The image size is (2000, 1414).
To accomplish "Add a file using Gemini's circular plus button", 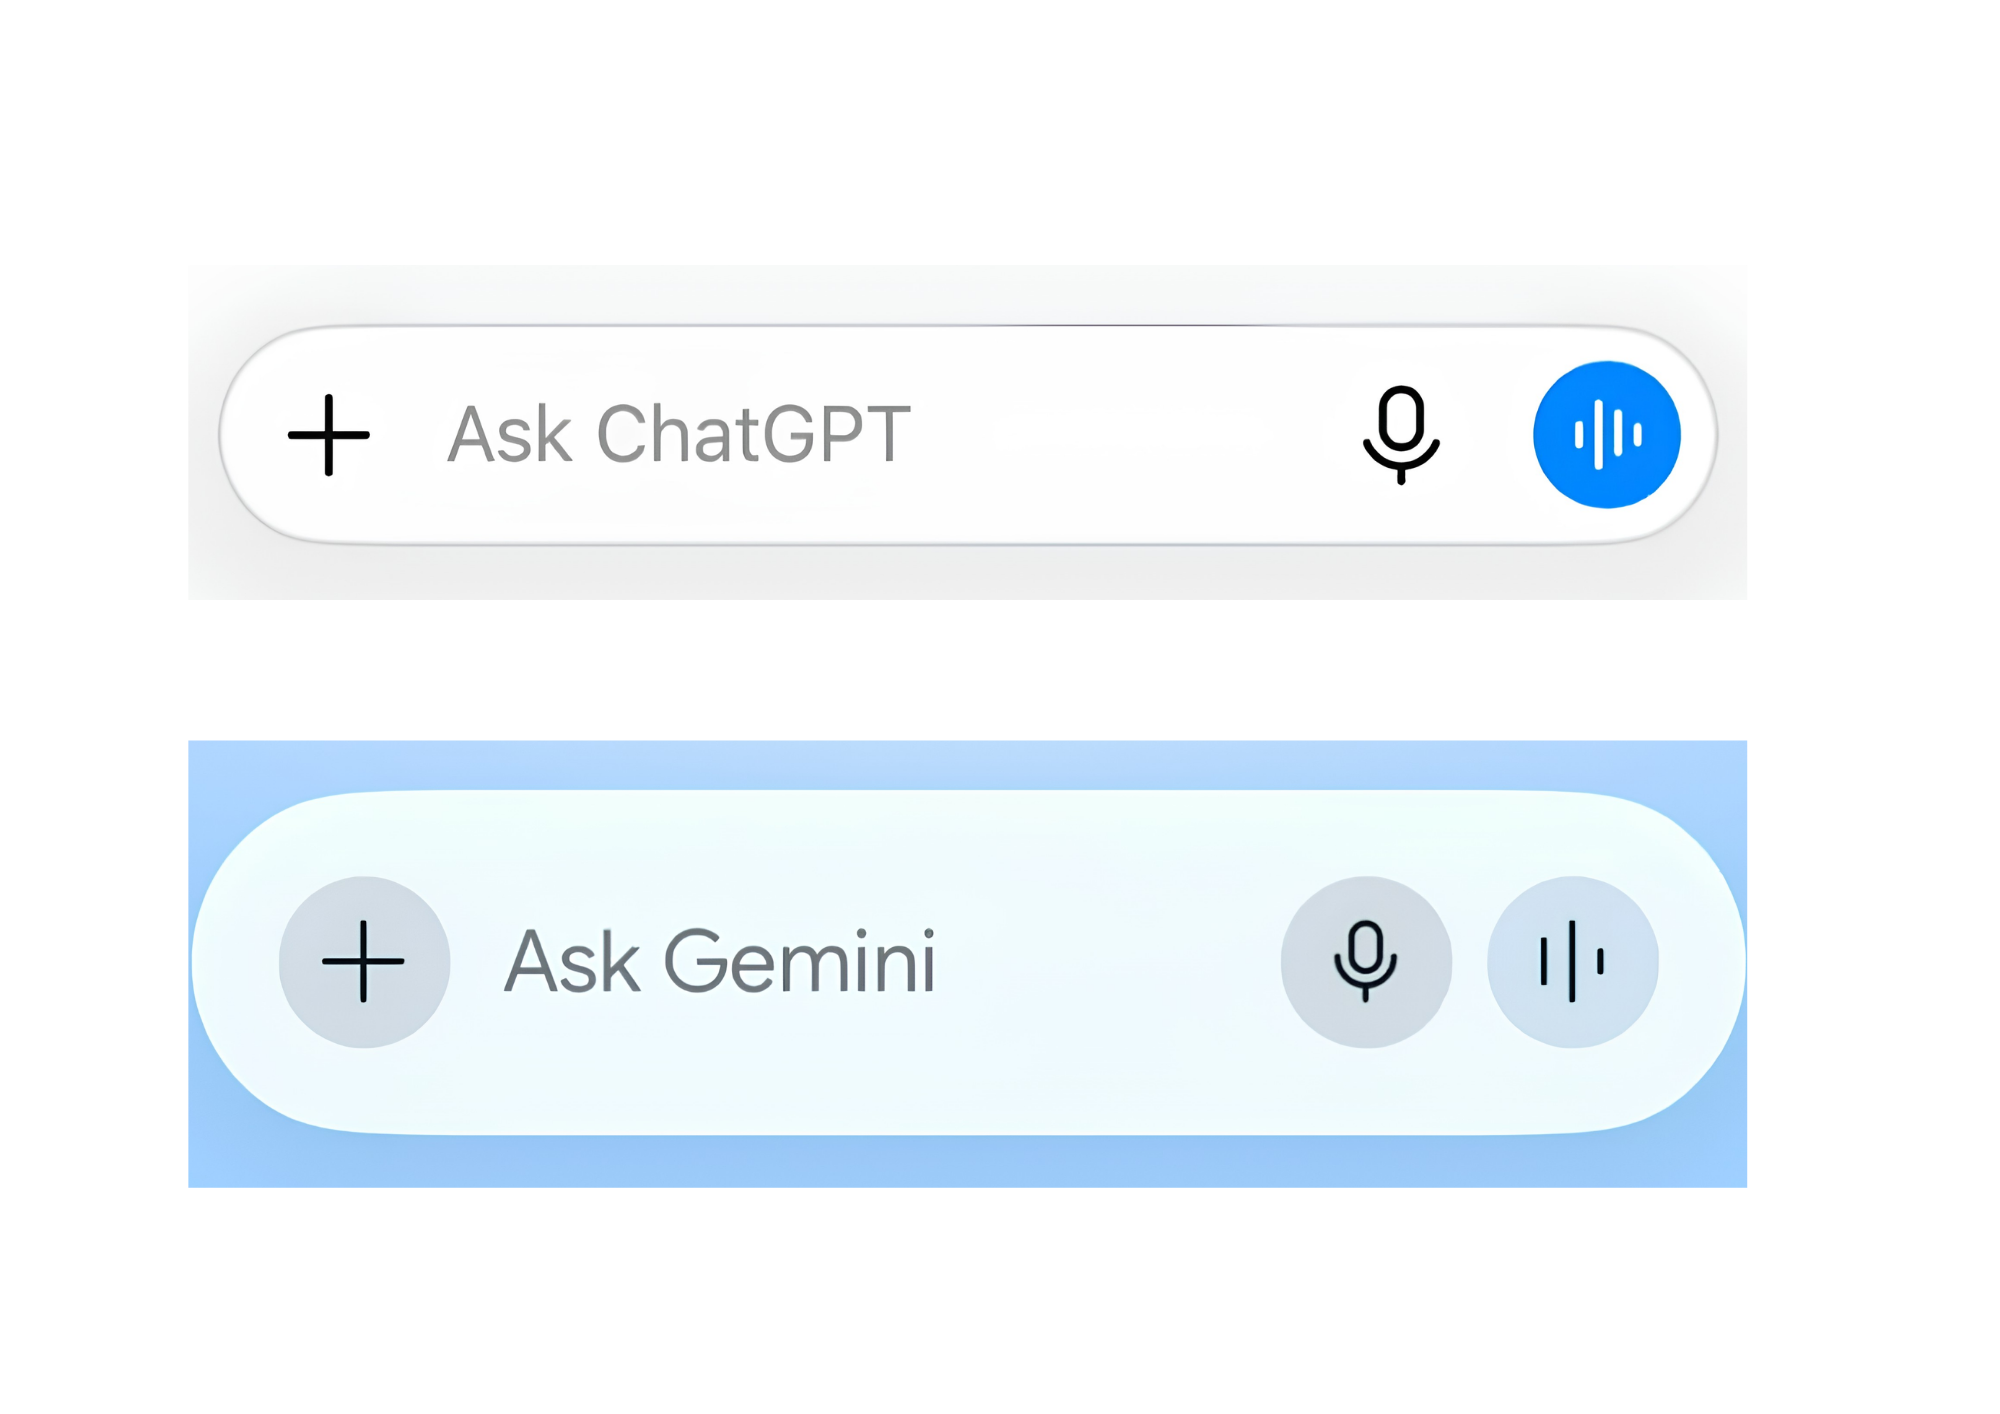I will coord(364,962).
